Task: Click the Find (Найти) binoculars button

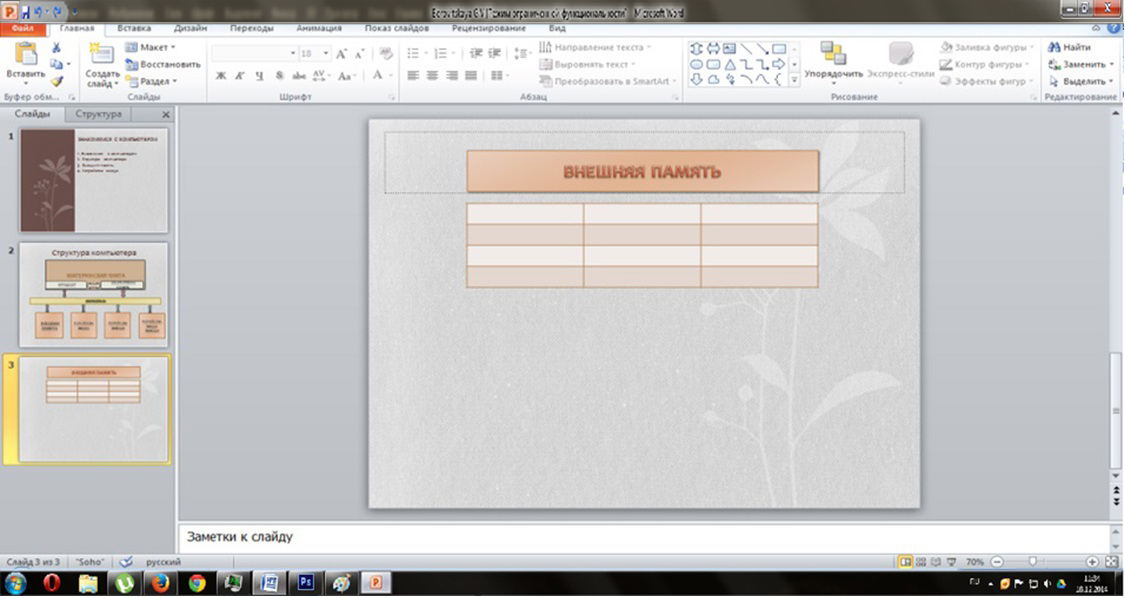Action: [x=1068, y=47]
